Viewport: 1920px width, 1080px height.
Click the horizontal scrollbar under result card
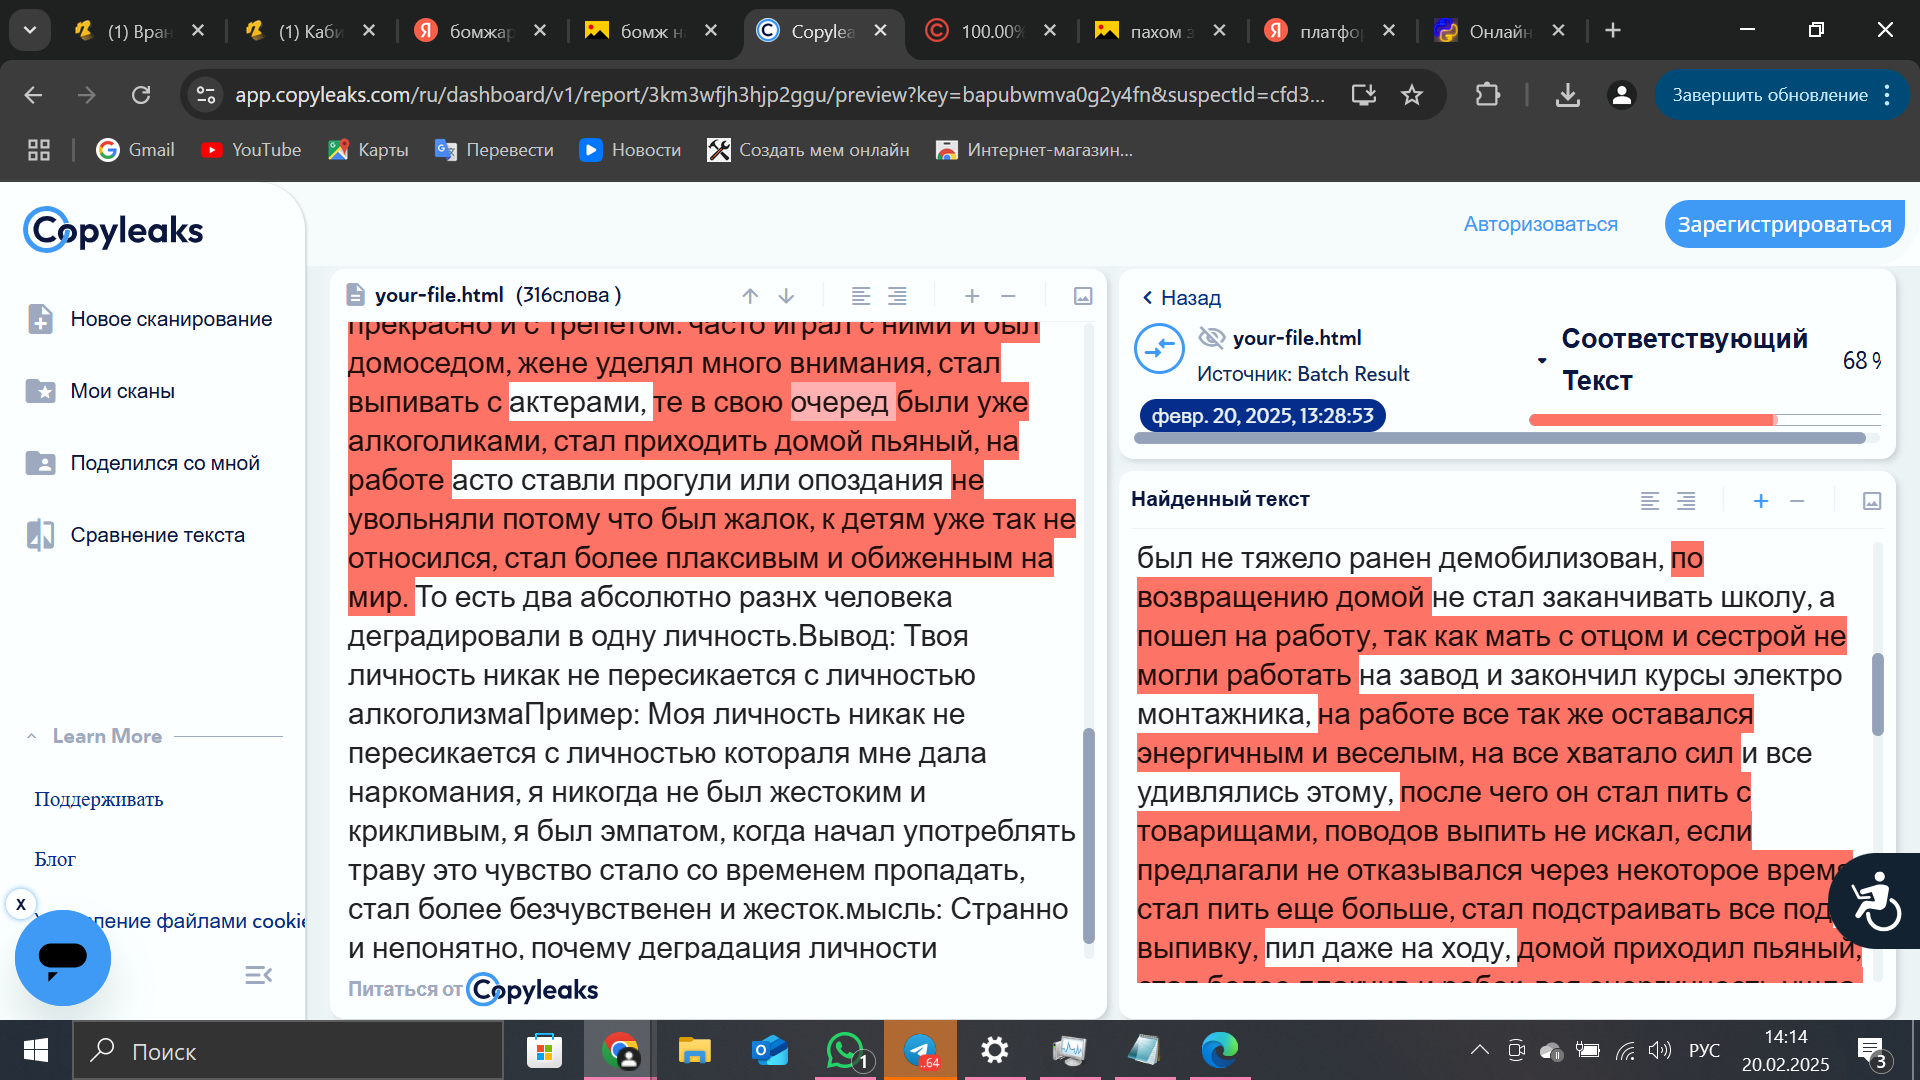(x=1500, y=438)
